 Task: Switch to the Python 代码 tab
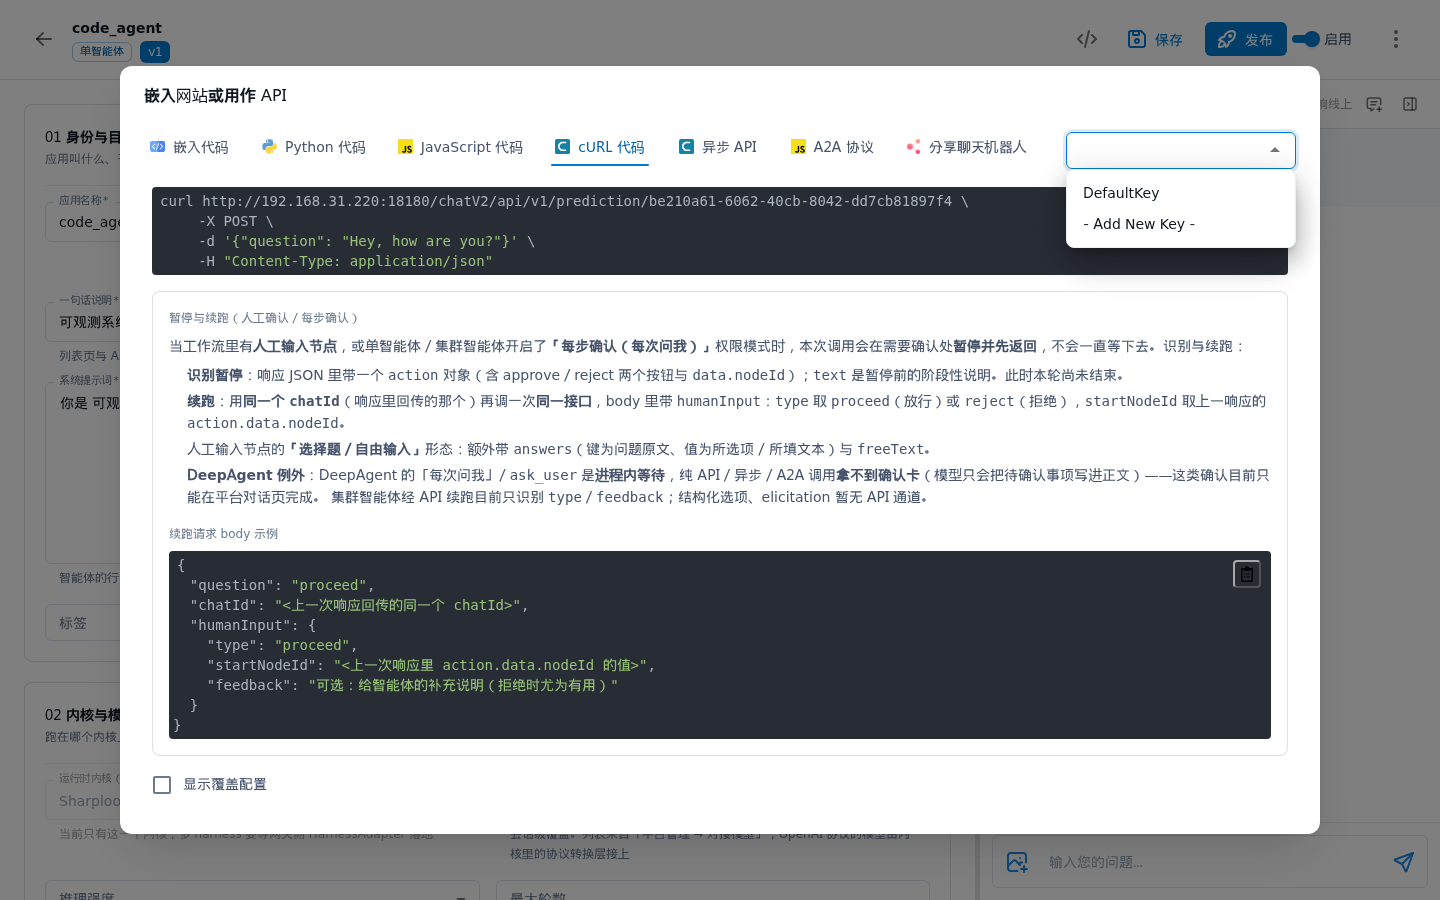pyautogui.click(x=313, y=147)
